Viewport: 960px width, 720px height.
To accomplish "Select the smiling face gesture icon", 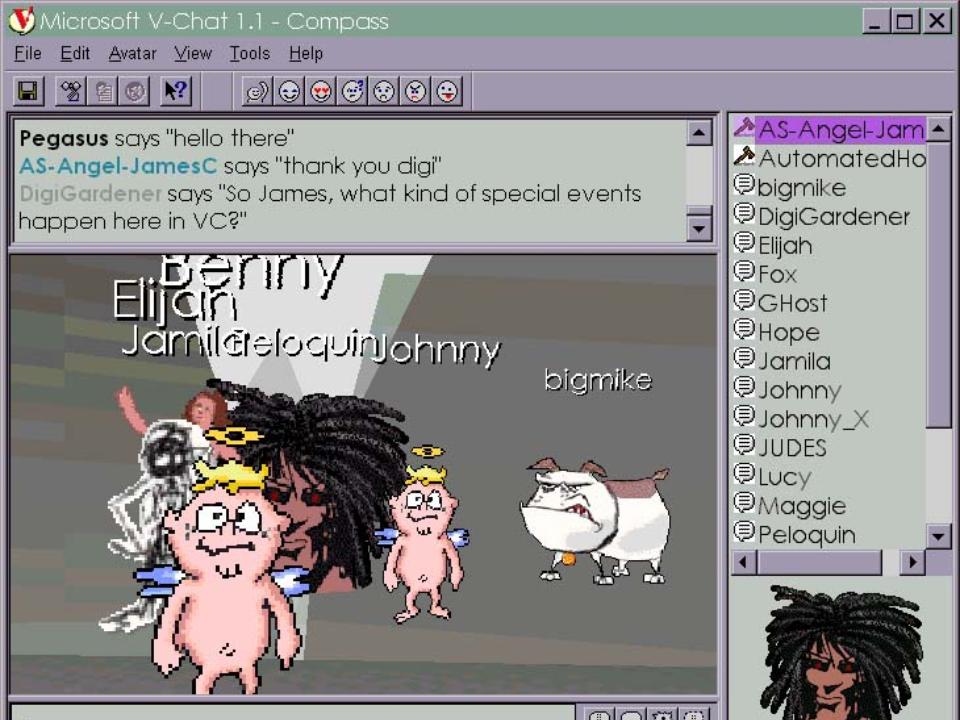I will coord(290,92).
